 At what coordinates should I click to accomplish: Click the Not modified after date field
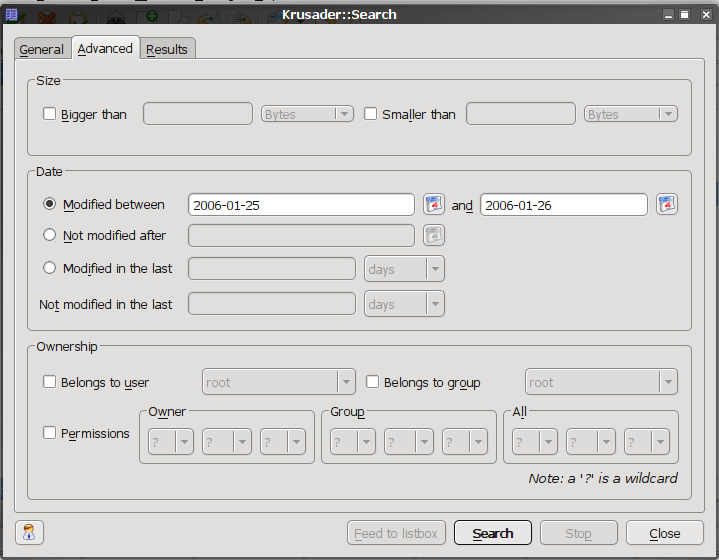[301, 235]
